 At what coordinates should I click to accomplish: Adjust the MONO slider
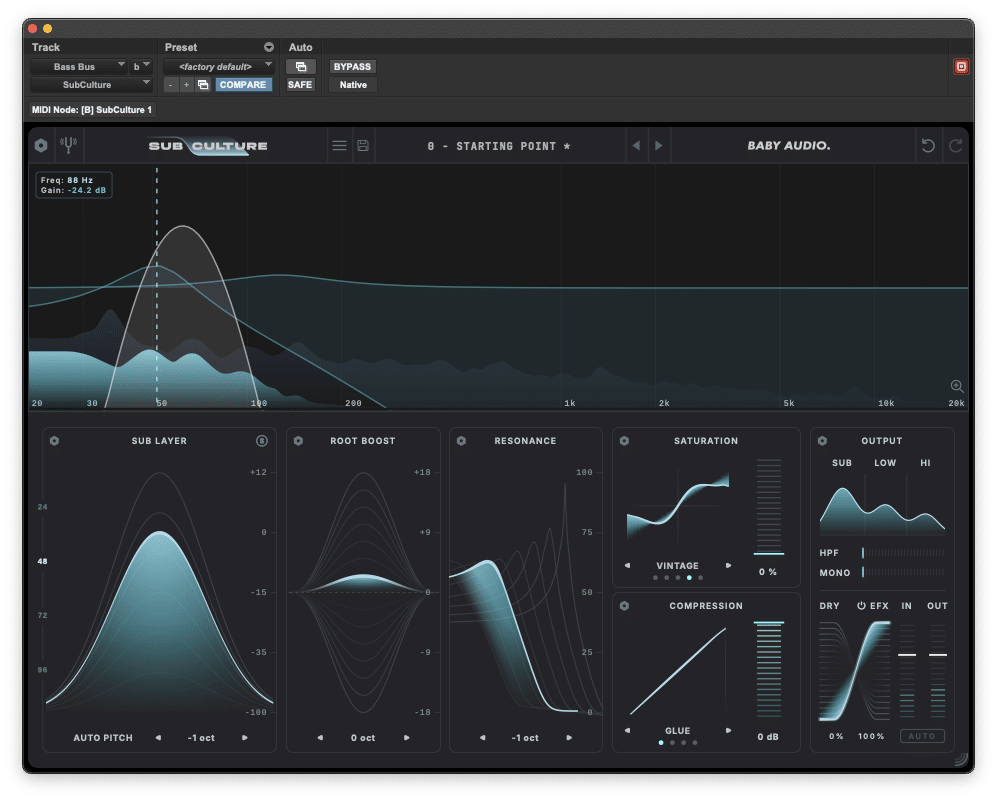point(904,572)
